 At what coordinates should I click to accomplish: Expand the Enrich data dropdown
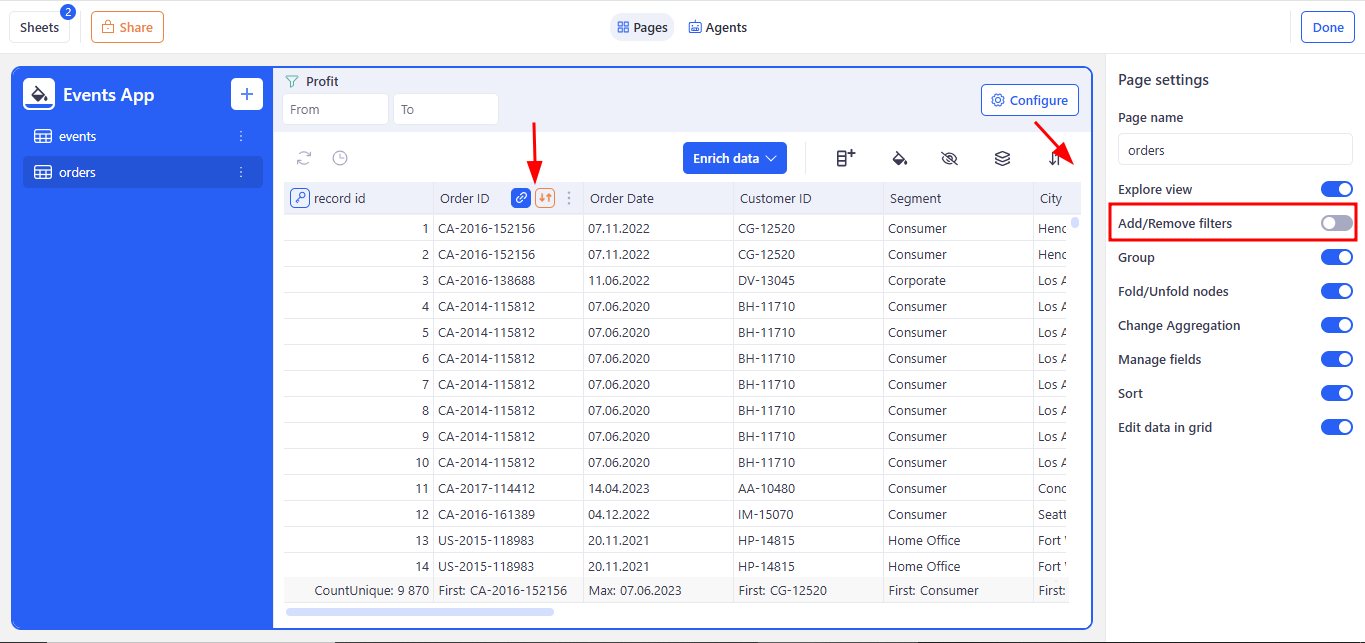pos(734,158)
